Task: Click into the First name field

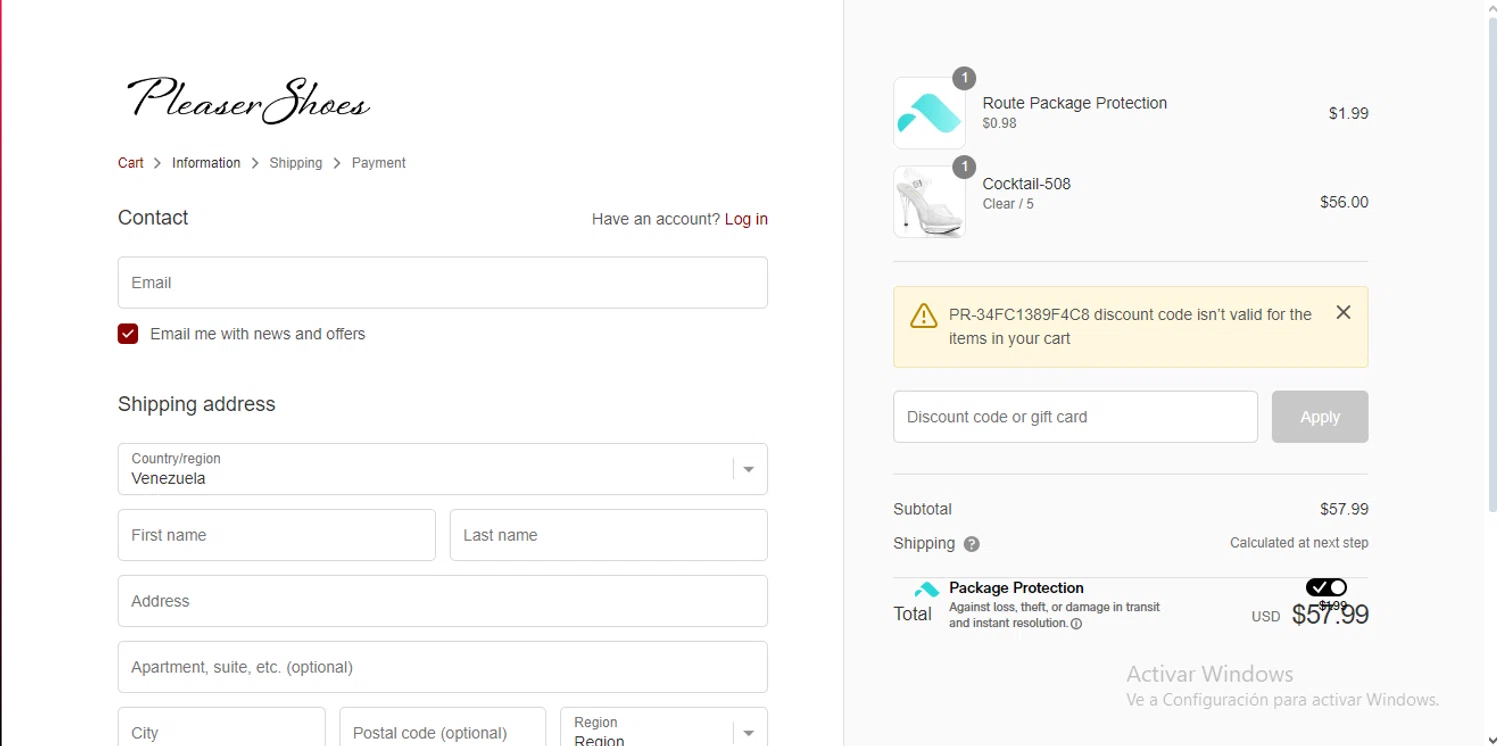Action: (276, 535)
